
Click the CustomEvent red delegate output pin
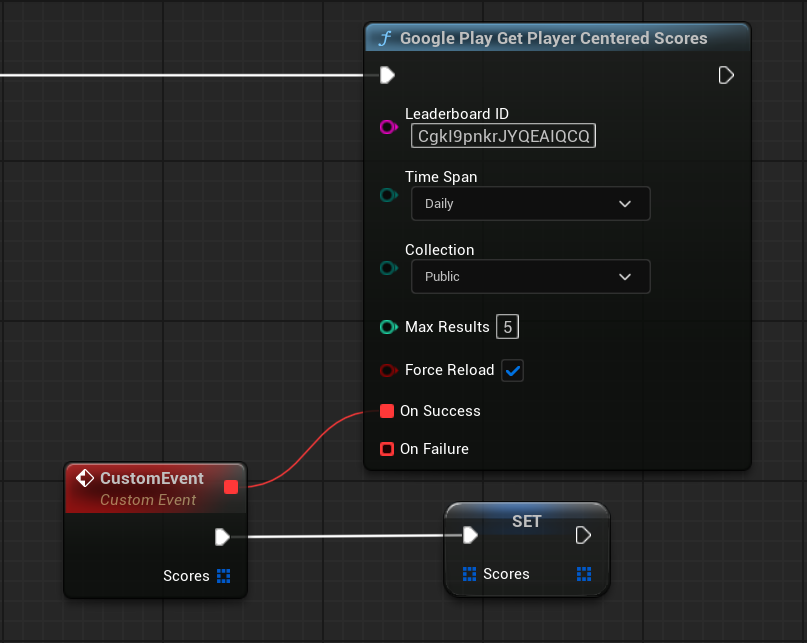click(x=231, y=487)
